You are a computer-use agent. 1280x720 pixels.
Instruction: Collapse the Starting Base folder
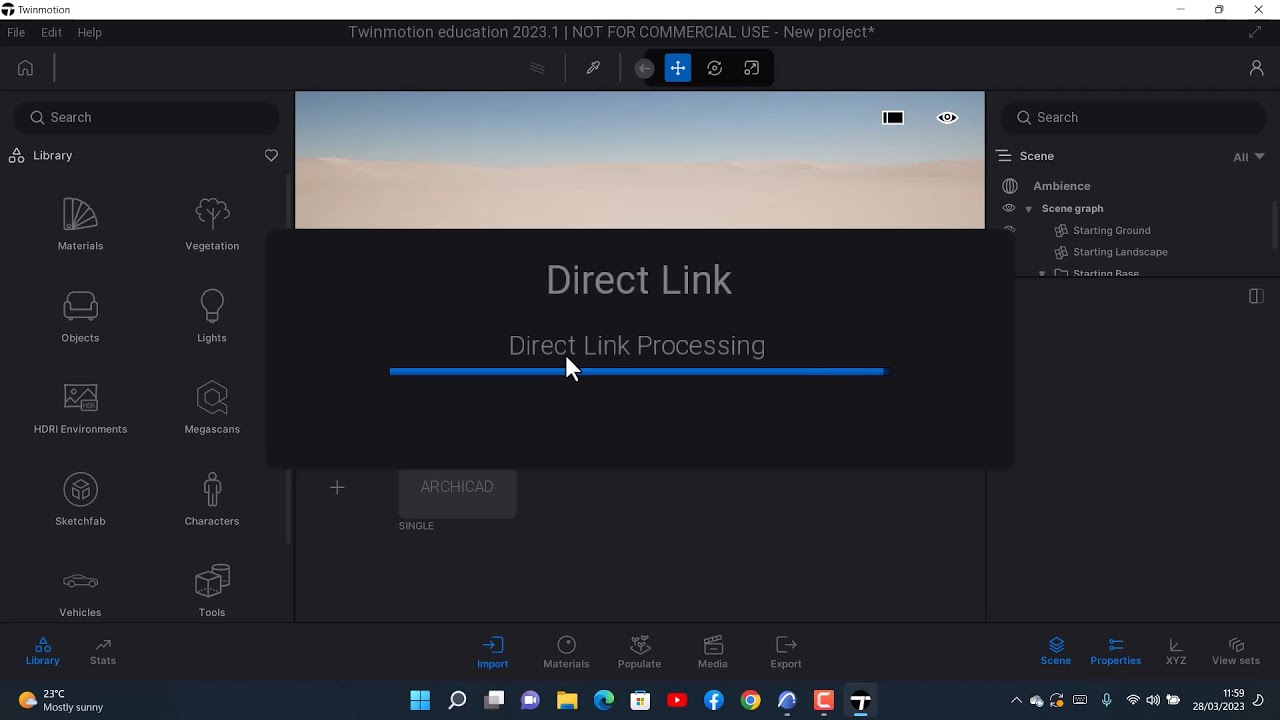pyautogui.click(x=1042, y=273)
